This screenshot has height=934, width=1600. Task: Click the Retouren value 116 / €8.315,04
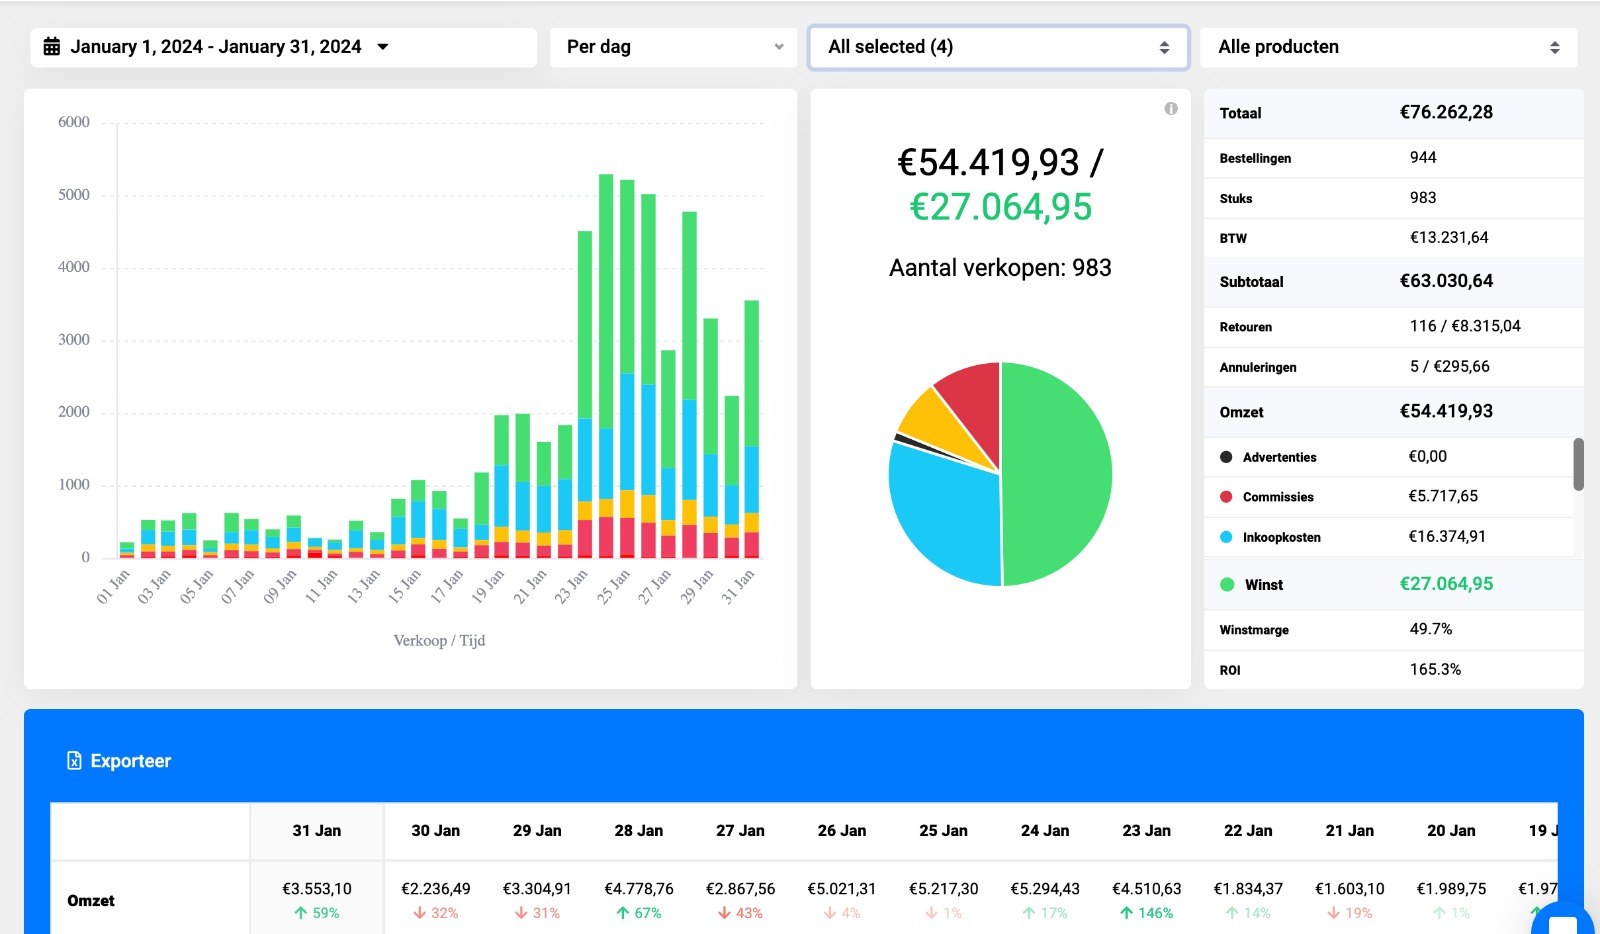point(1465,326)
